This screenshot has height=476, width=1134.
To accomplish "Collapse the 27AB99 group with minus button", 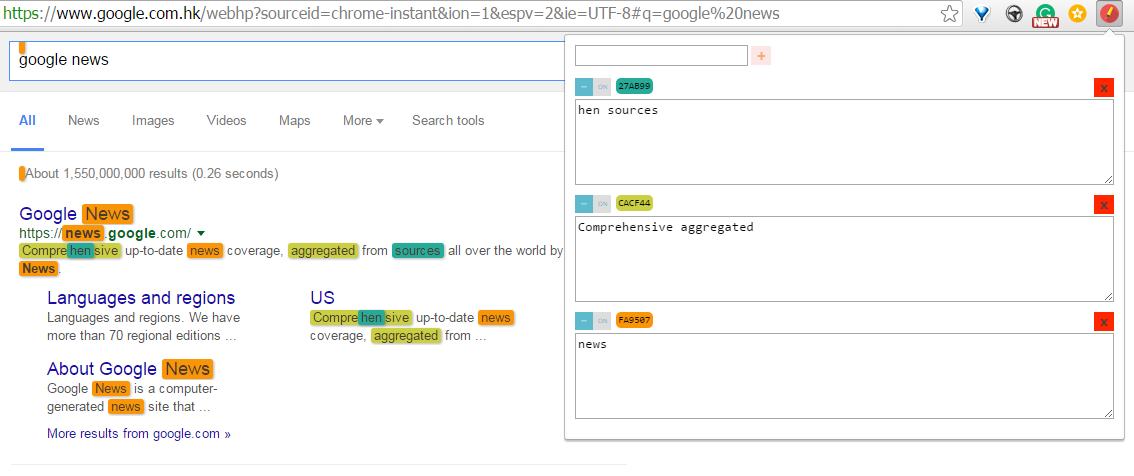I will click(584, 87).
